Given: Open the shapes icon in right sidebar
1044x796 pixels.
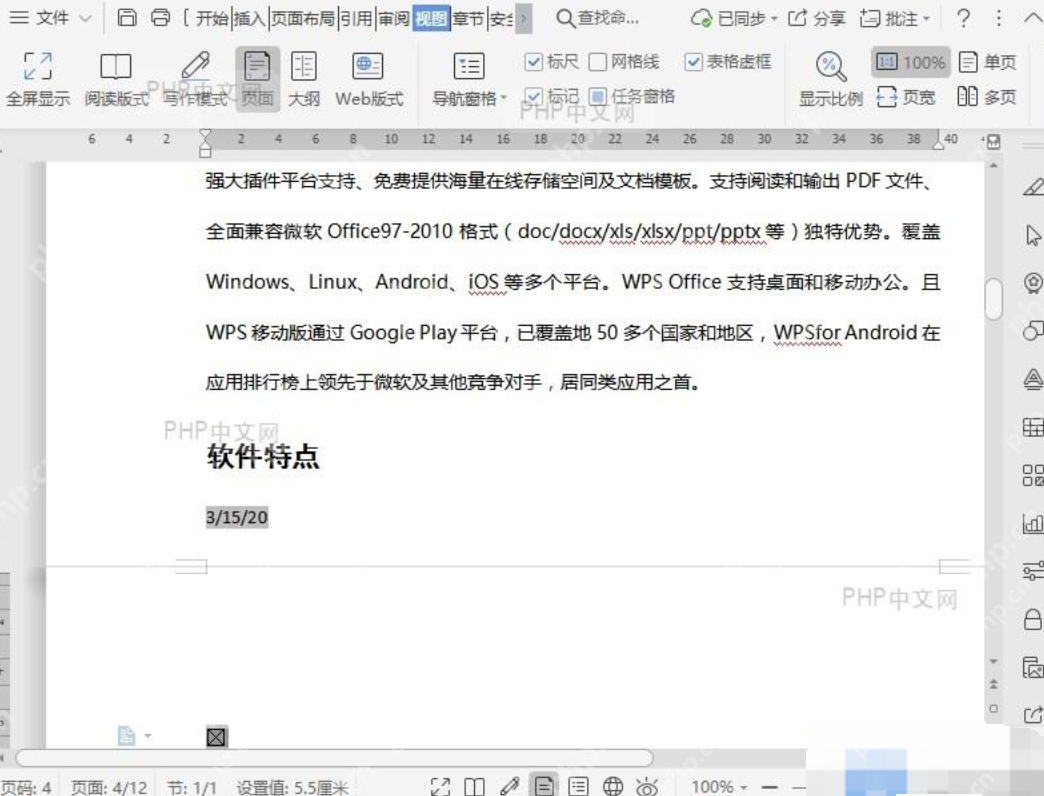Looking at the screenshot, I should pos(1033,331).
